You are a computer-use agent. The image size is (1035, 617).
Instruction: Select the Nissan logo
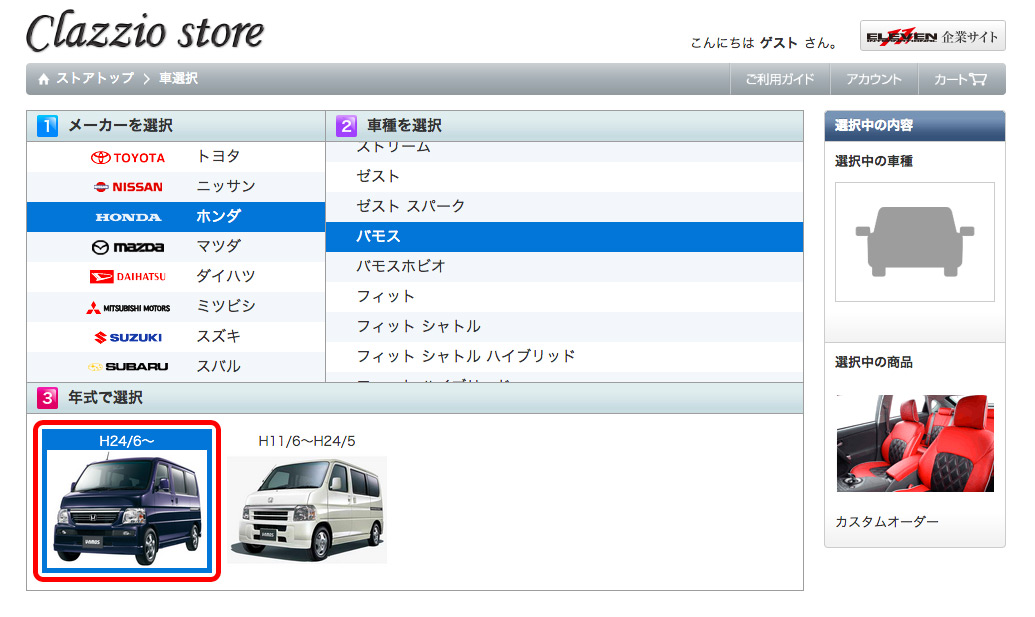tap(128, 187)
